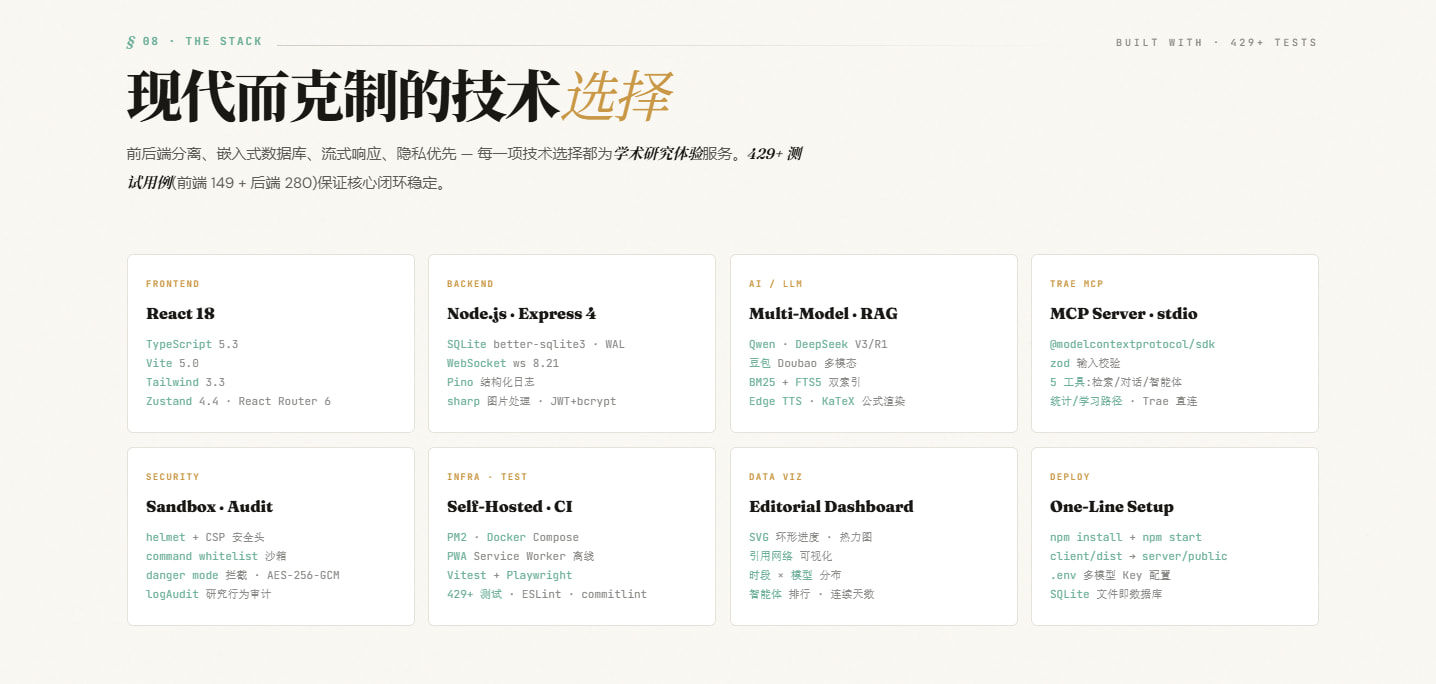Click the 'TypeScript 5.3' line

[192, 344]
